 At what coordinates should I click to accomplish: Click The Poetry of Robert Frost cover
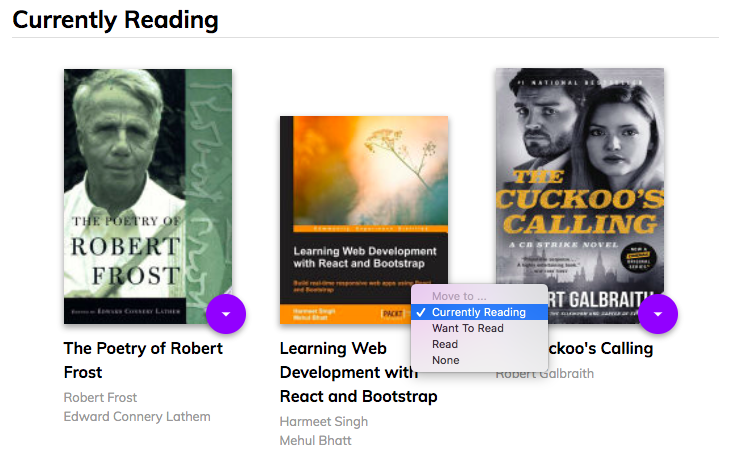(148, 197)
